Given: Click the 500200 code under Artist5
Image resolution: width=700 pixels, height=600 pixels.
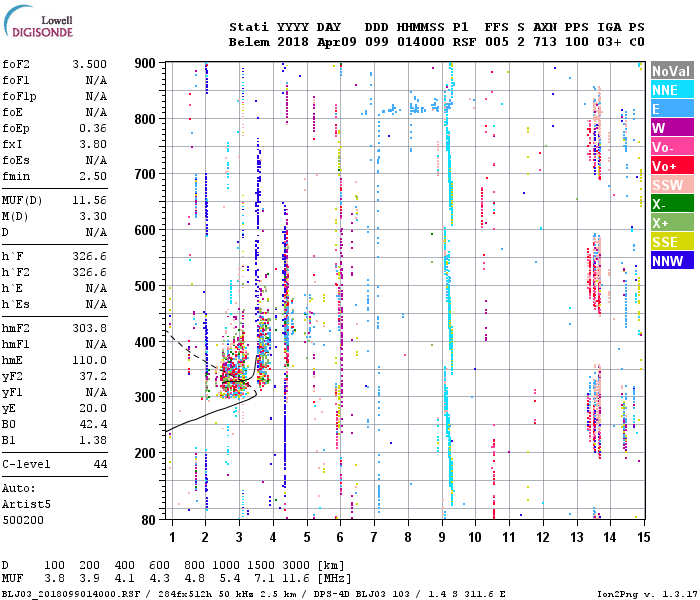Looking at the screenshot, I should (x=23, y=520).
